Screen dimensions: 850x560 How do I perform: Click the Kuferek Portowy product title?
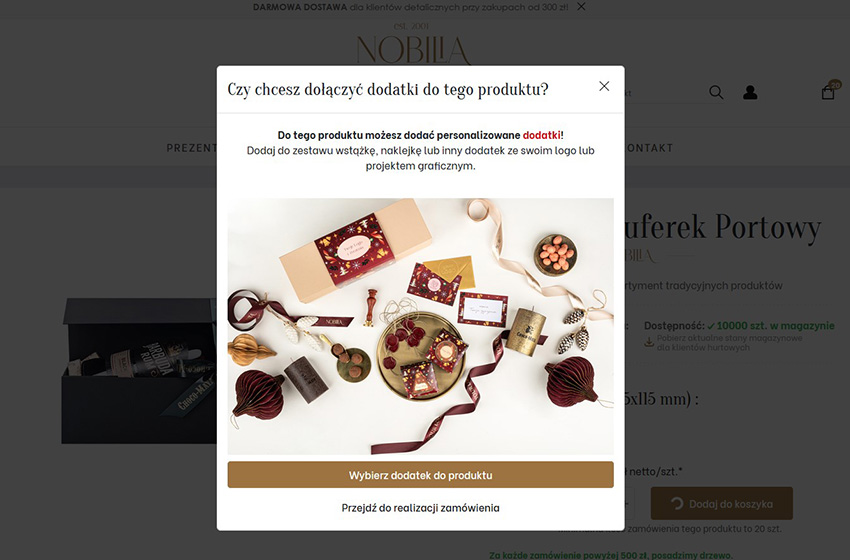tap(723, 227)
